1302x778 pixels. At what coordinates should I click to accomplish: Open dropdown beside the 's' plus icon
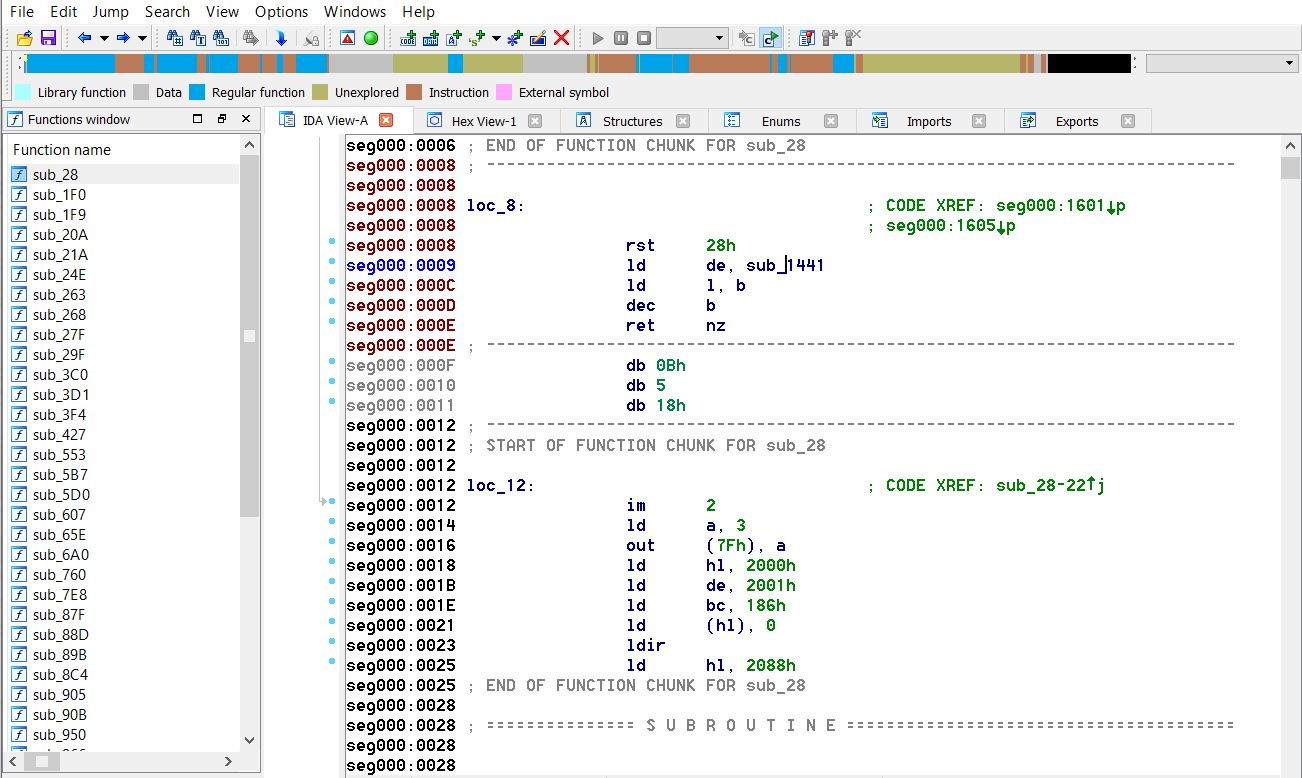496,38
